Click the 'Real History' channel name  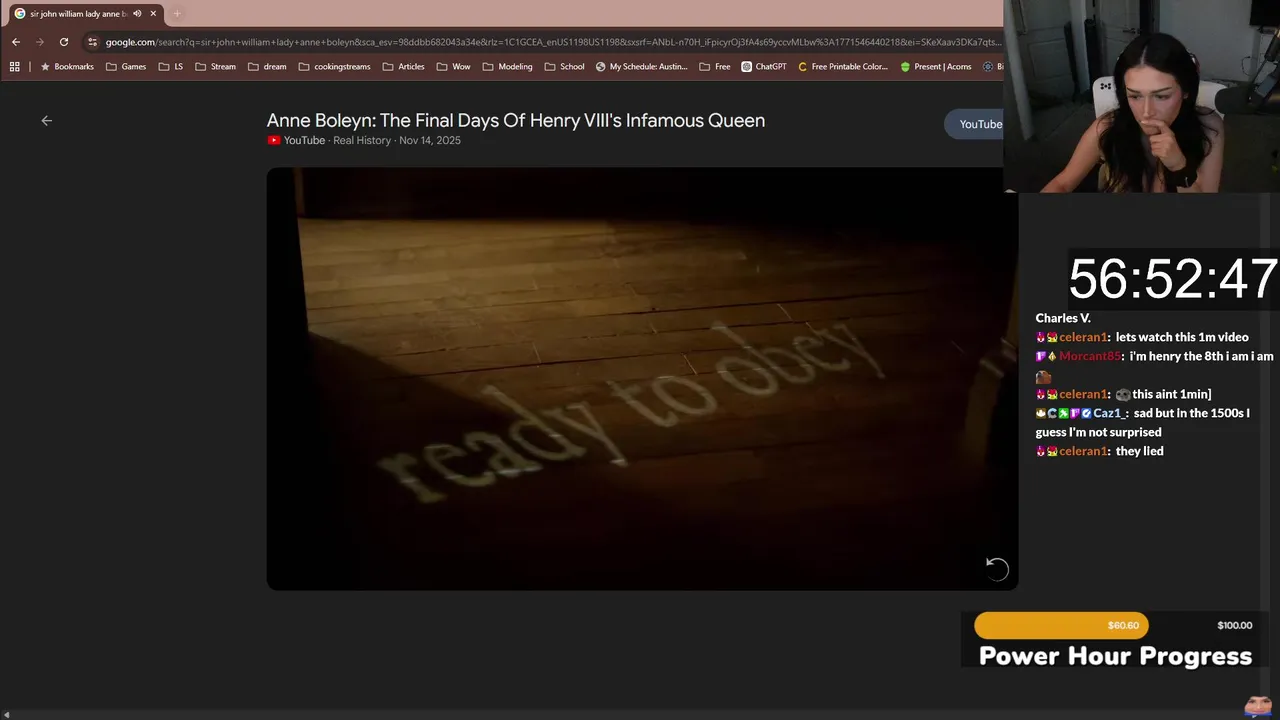[361, 140]
